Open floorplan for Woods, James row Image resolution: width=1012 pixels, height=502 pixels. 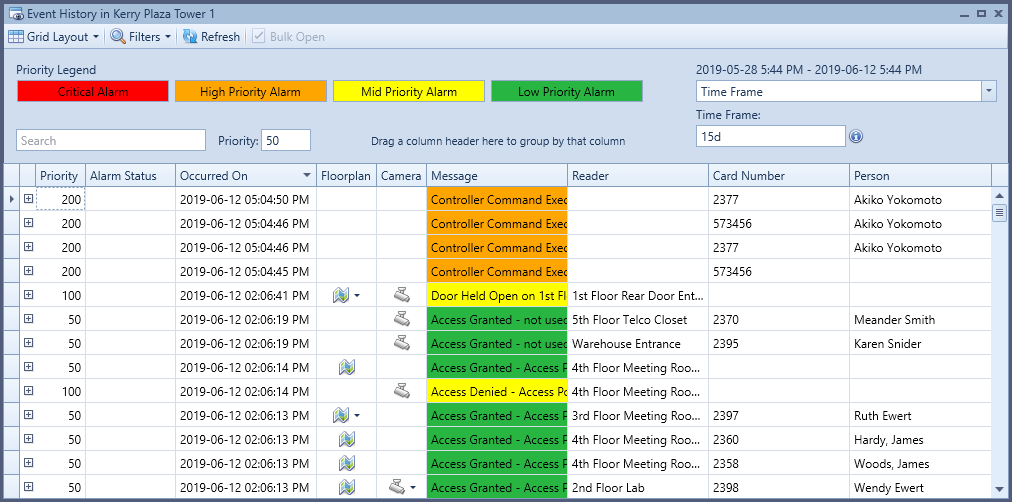click(x=347, y=463)
